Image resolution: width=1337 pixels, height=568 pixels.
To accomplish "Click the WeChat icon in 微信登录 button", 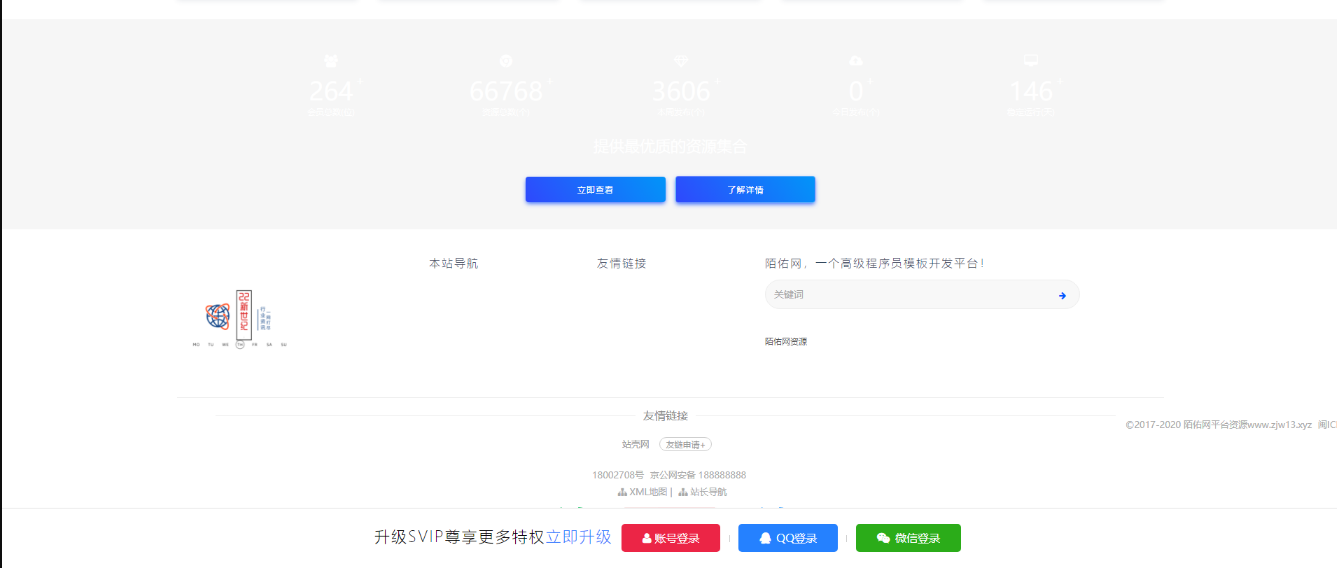I will (883, 538).
